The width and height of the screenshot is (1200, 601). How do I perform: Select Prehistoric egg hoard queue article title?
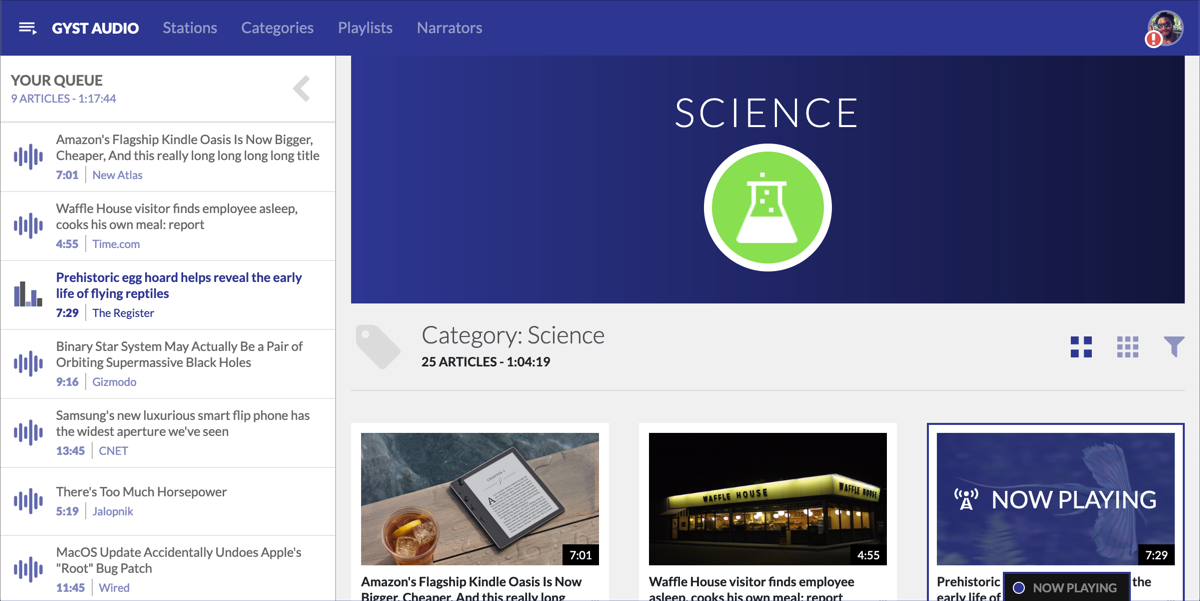click(x=179, y=286)
